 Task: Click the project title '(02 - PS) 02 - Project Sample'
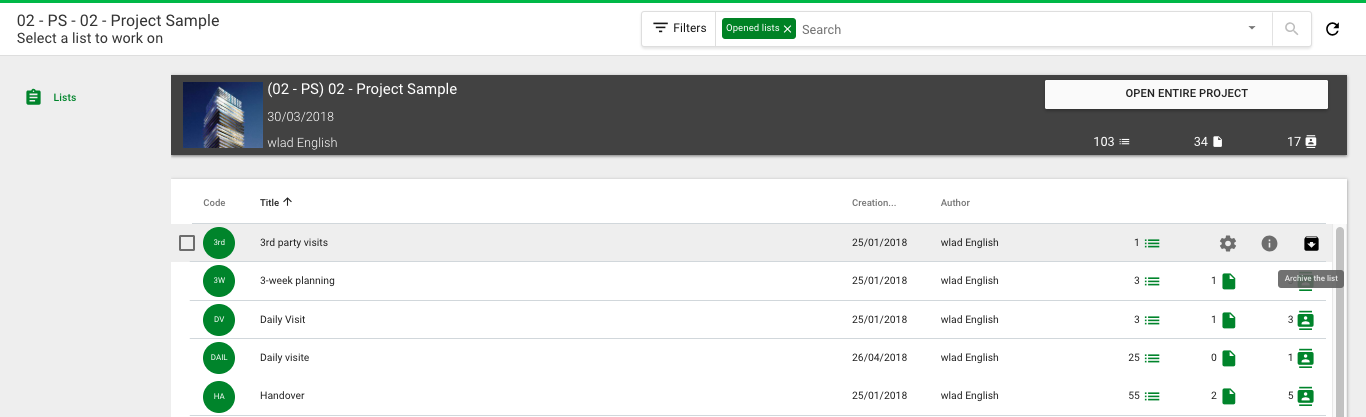[x=362, y=89]
